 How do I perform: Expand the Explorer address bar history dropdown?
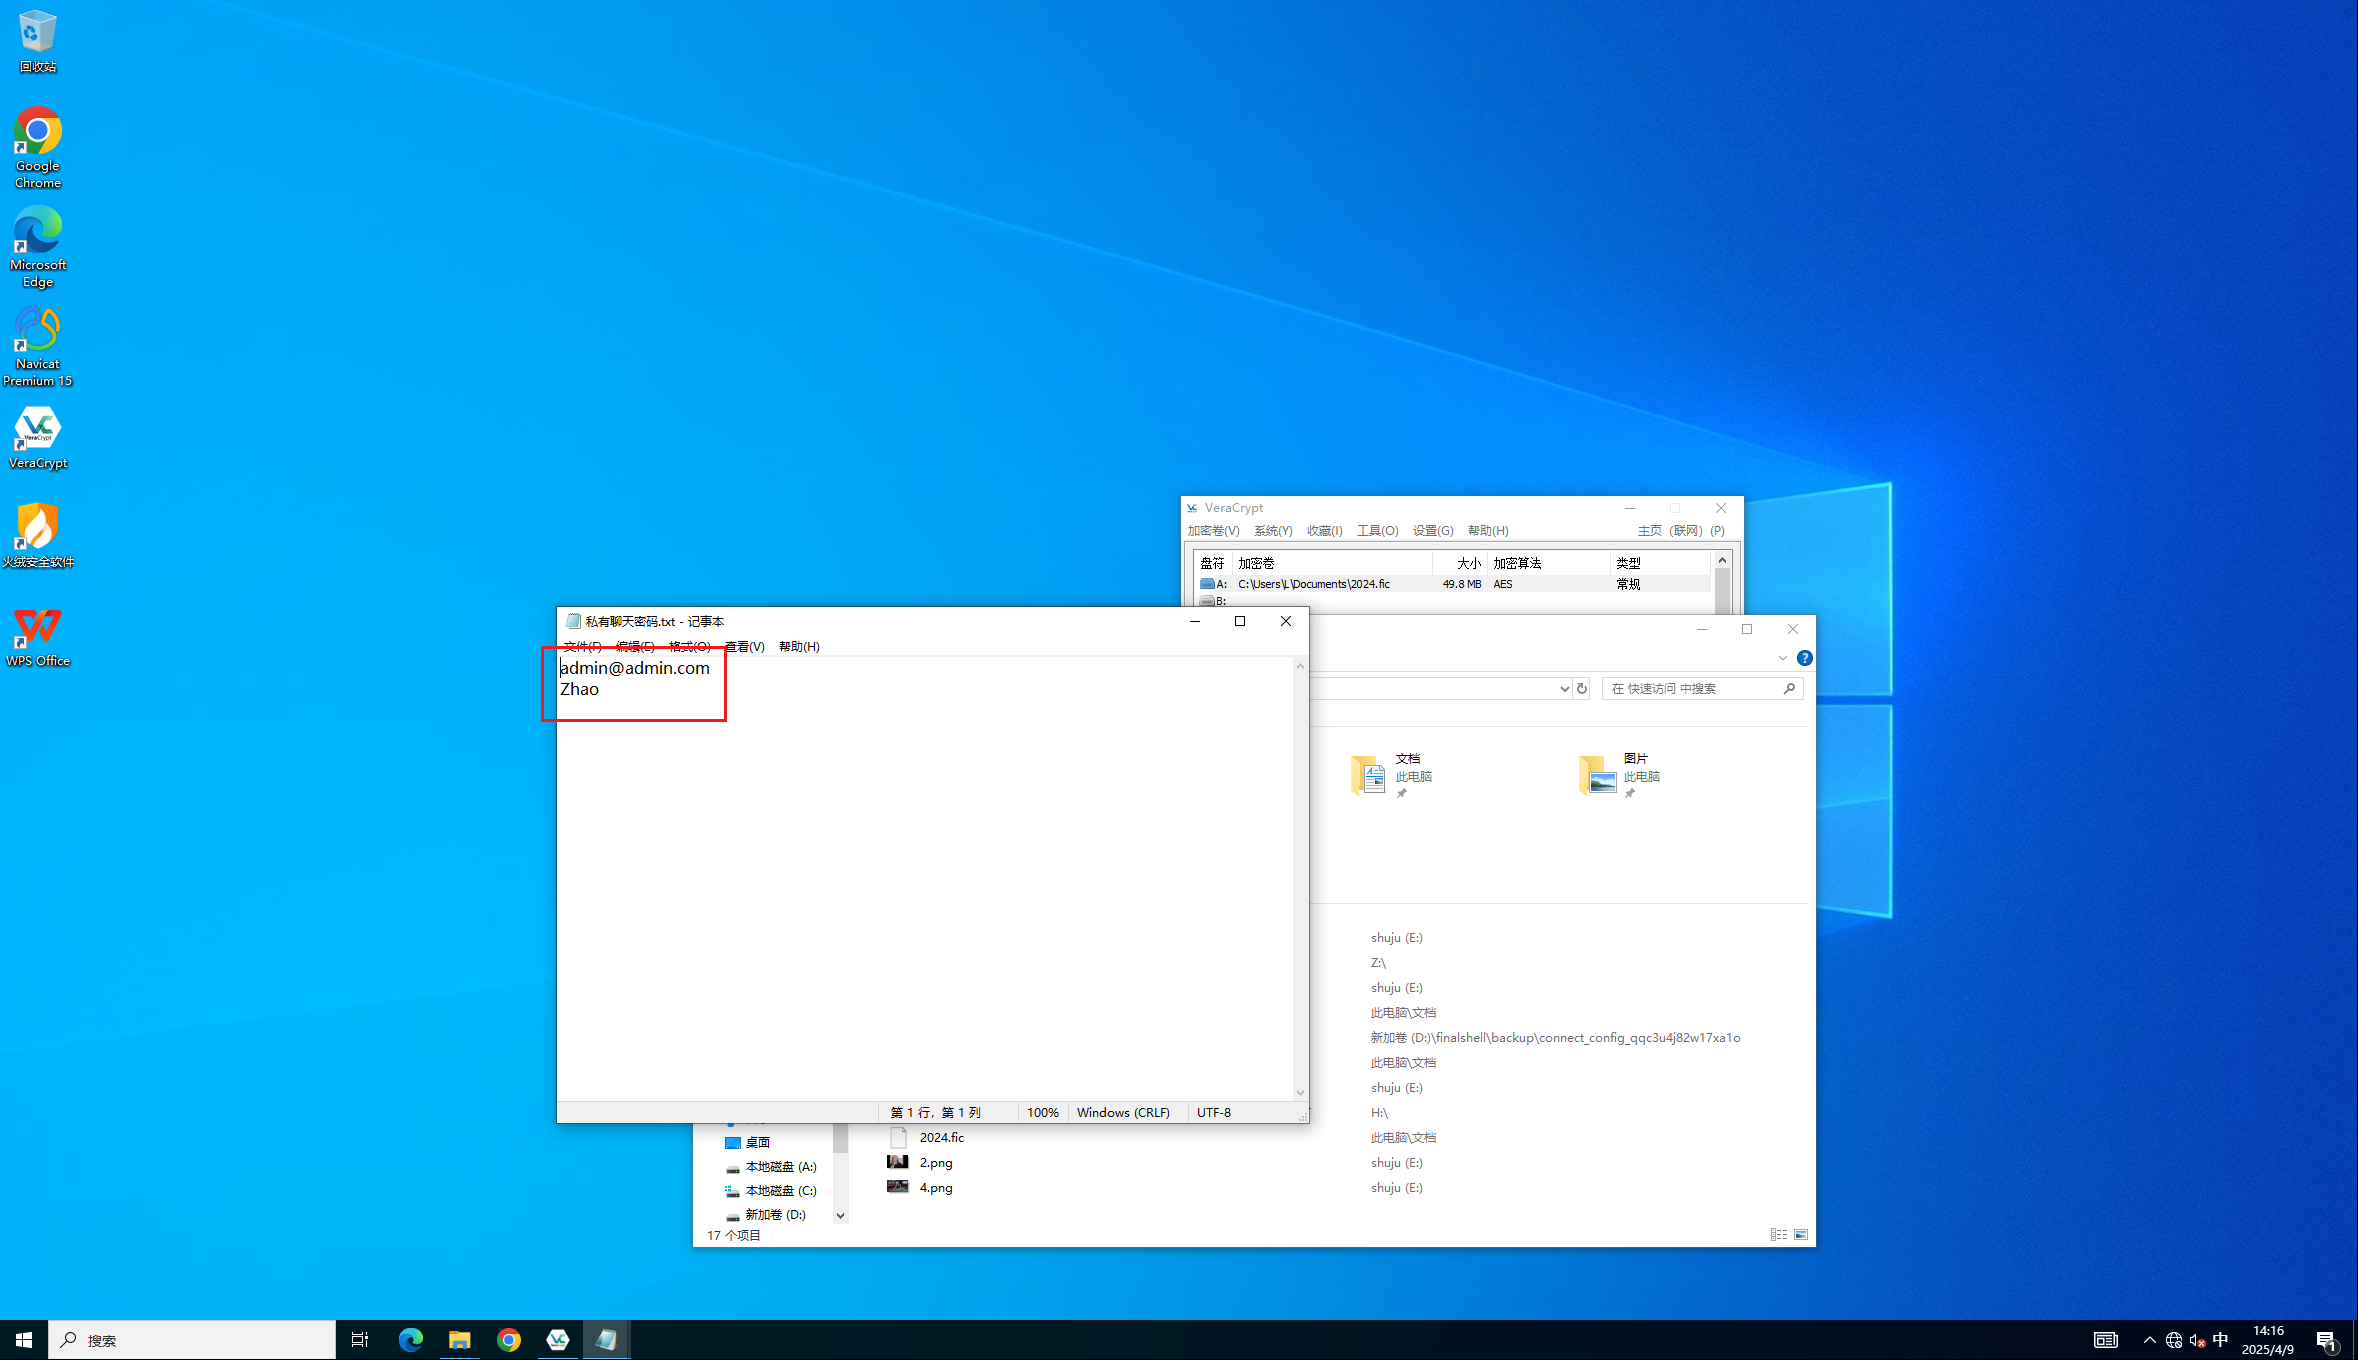pyautogui.click(x=1564, y=689)
